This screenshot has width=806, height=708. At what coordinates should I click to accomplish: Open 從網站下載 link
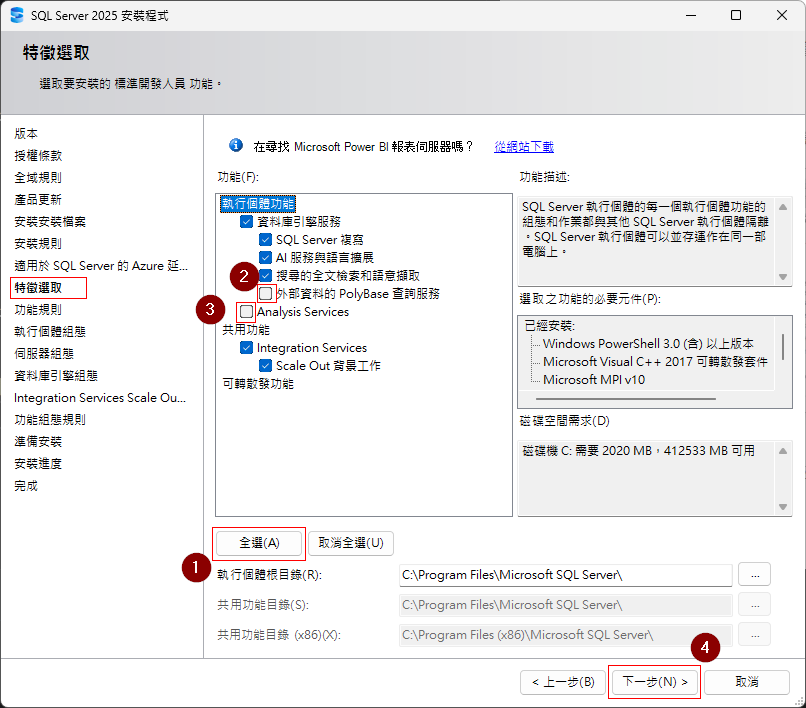pos(524,147)
